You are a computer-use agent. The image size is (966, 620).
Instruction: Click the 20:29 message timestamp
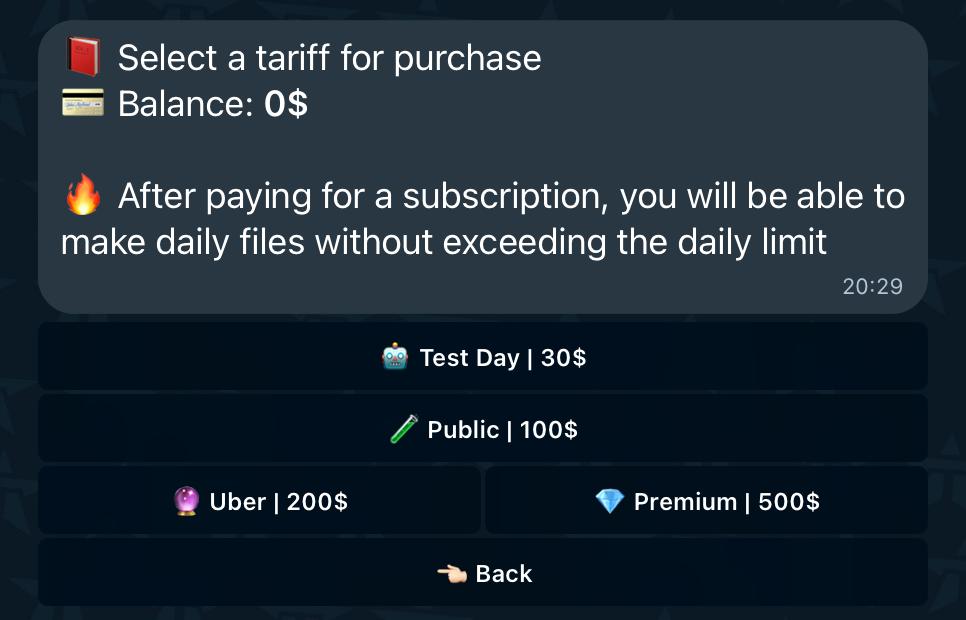(872, 287)
